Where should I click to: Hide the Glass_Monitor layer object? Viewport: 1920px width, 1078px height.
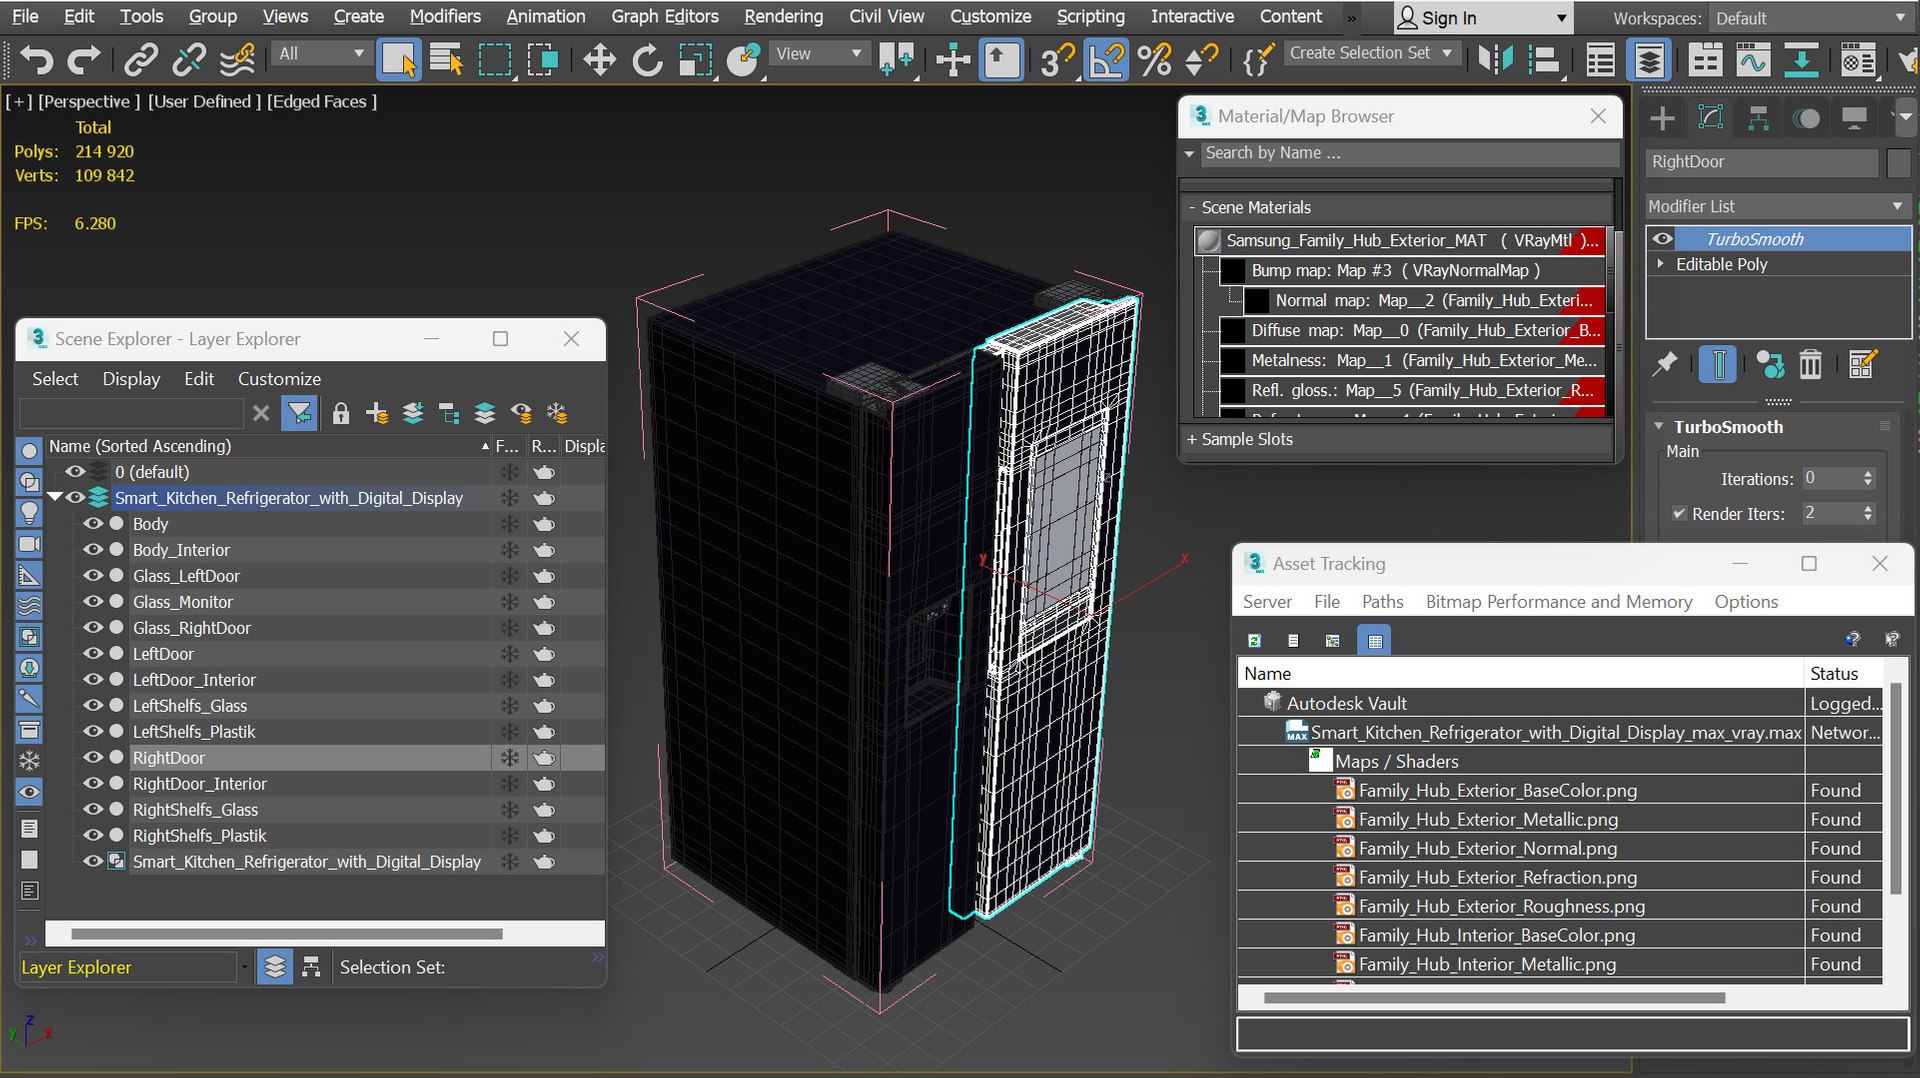93,601
